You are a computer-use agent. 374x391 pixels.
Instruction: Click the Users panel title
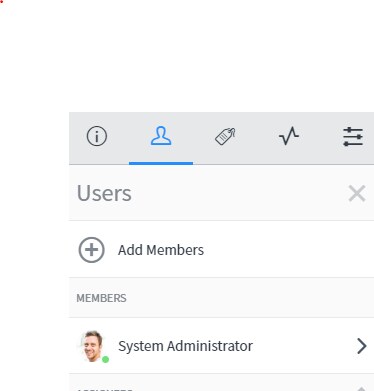(104, 193)
